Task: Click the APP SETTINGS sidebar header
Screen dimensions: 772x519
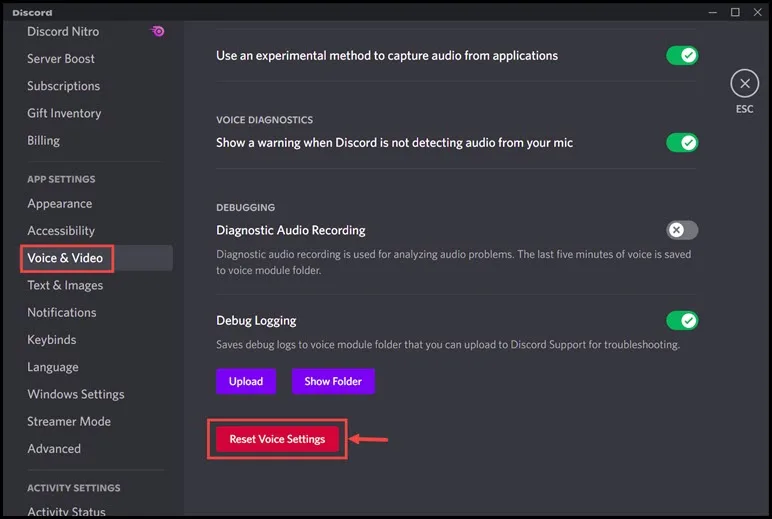Action: [61, 179]
